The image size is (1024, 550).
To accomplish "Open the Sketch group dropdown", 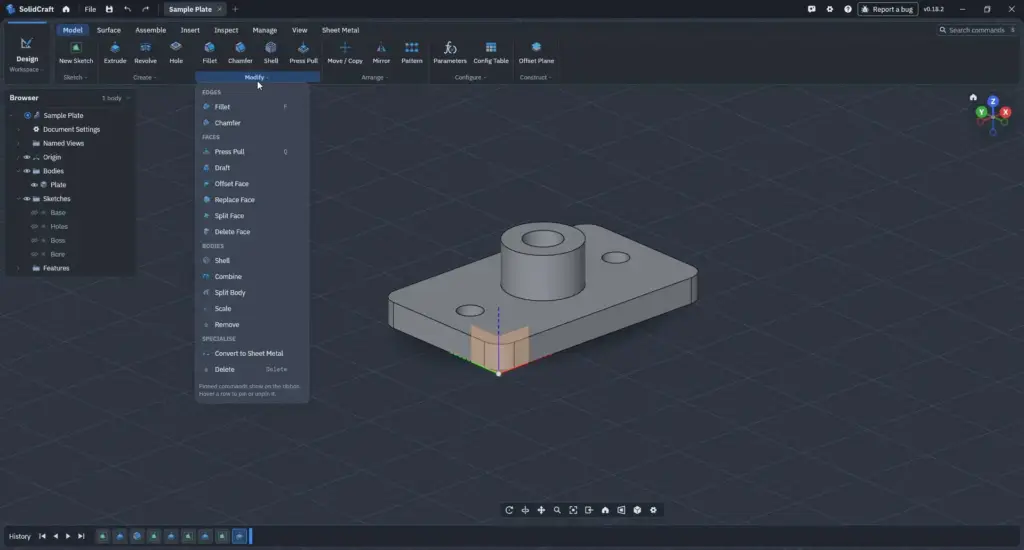I will [75, 77].
